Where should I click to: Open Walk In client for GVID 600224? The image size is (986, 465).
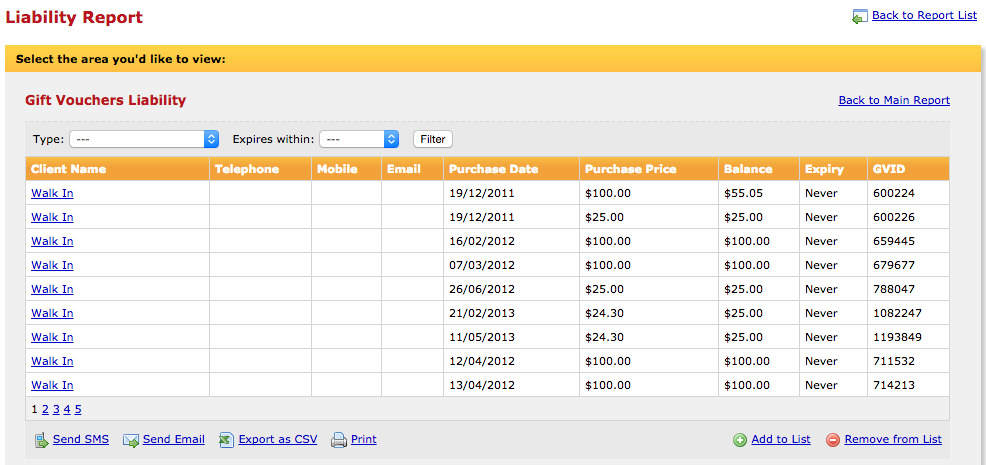[x=52, y=193]
